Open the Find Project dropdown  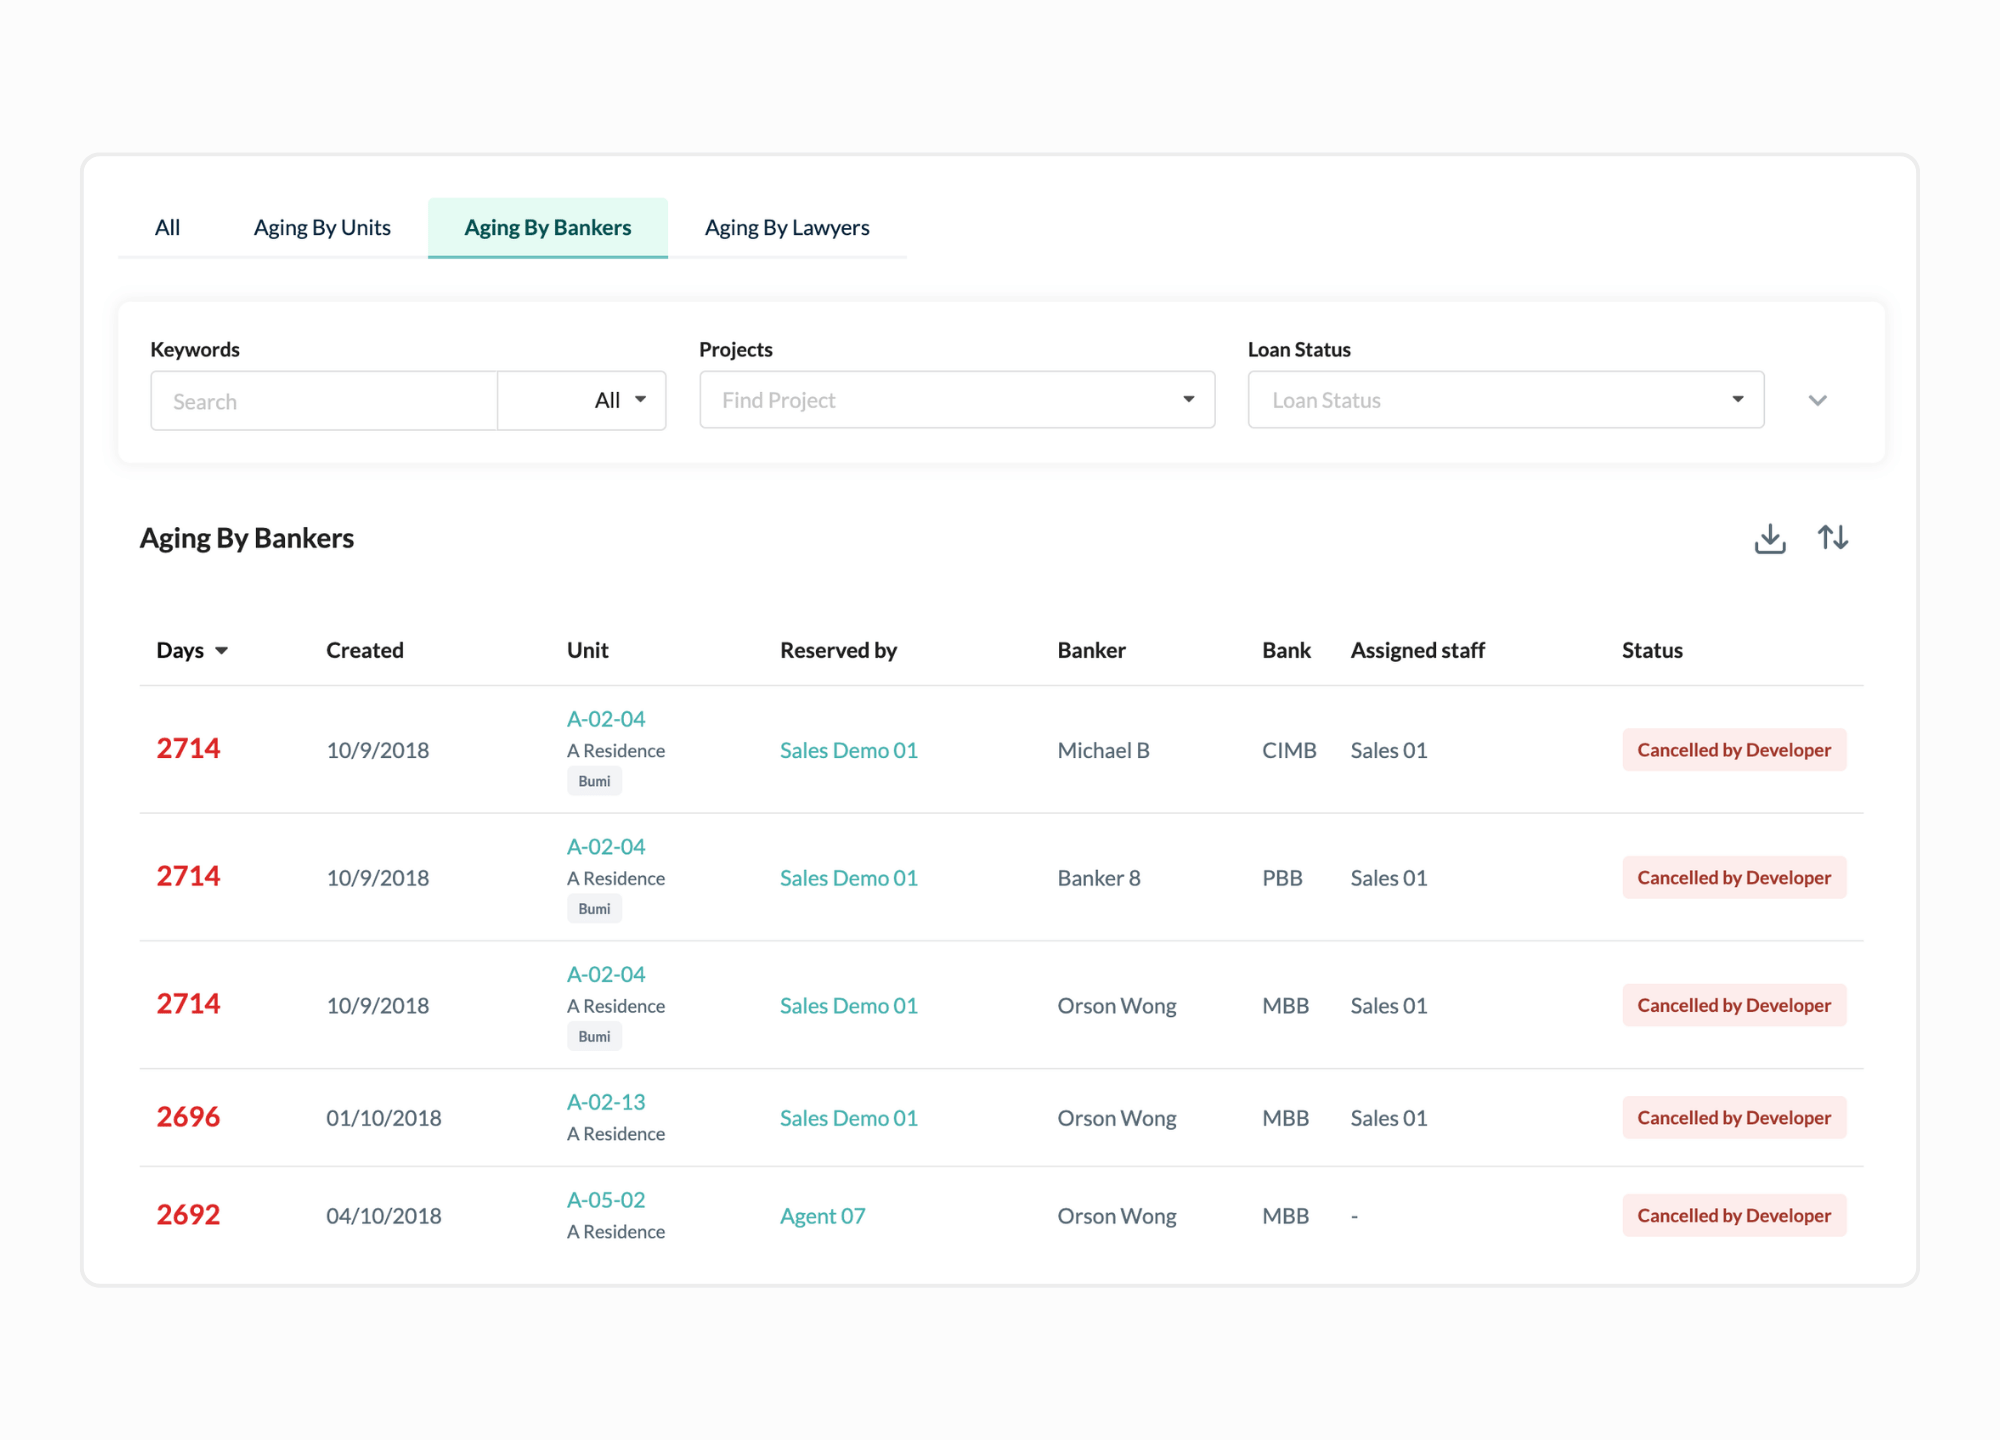point(957,400)
